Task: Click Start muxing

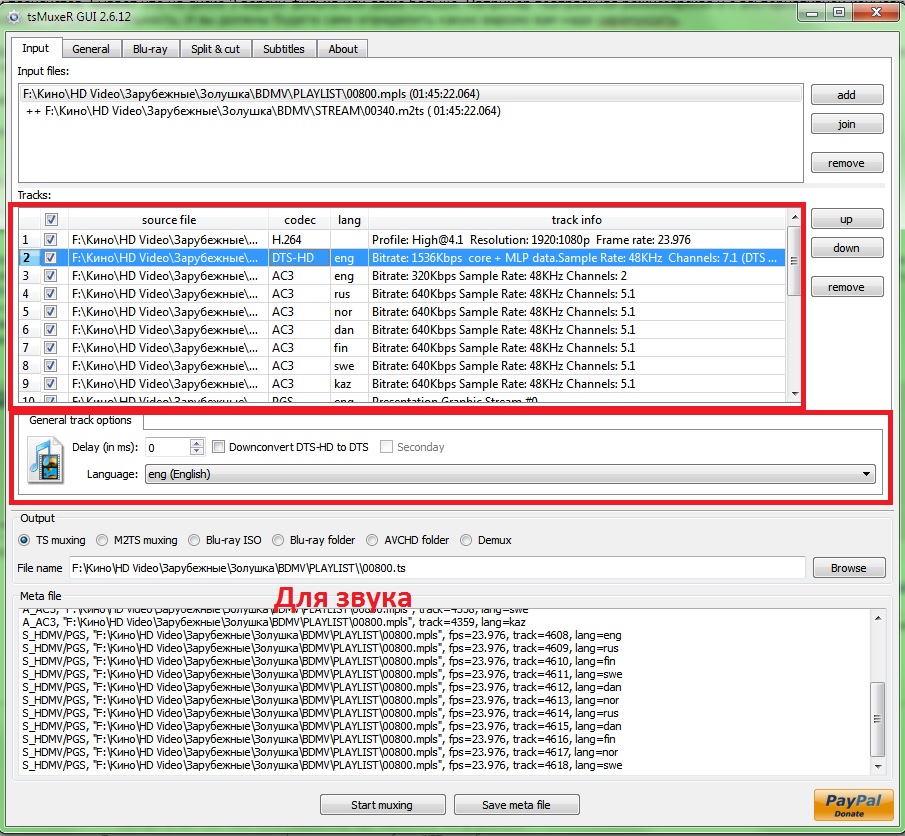Action: pos(382,805)
